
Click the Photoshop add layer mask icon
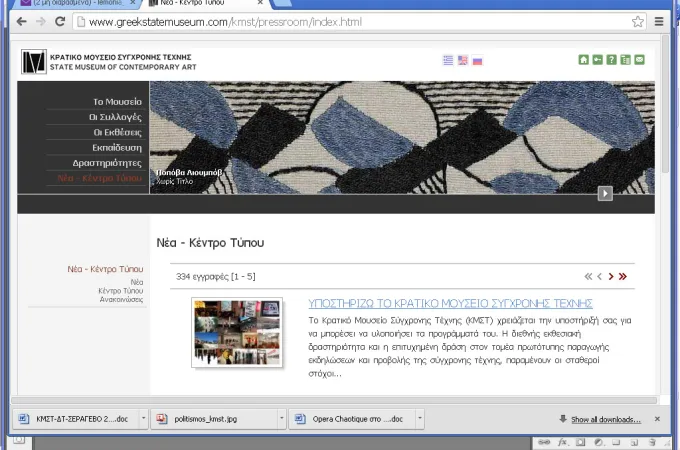coord(581,442)
